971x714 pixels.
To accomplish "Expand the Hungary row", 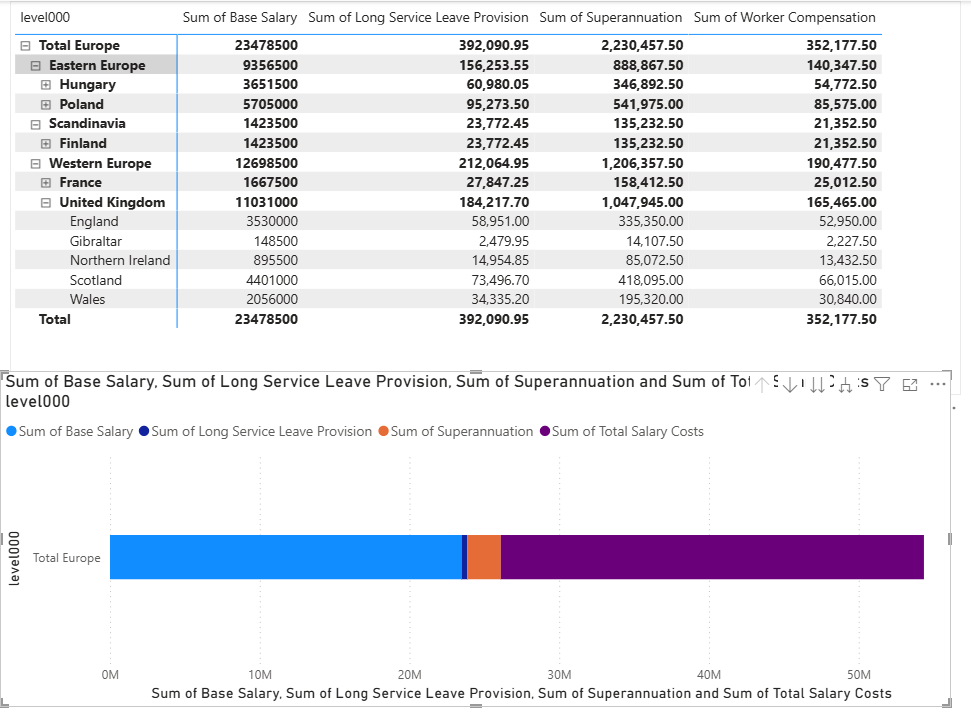I will (x=46, y=85).
